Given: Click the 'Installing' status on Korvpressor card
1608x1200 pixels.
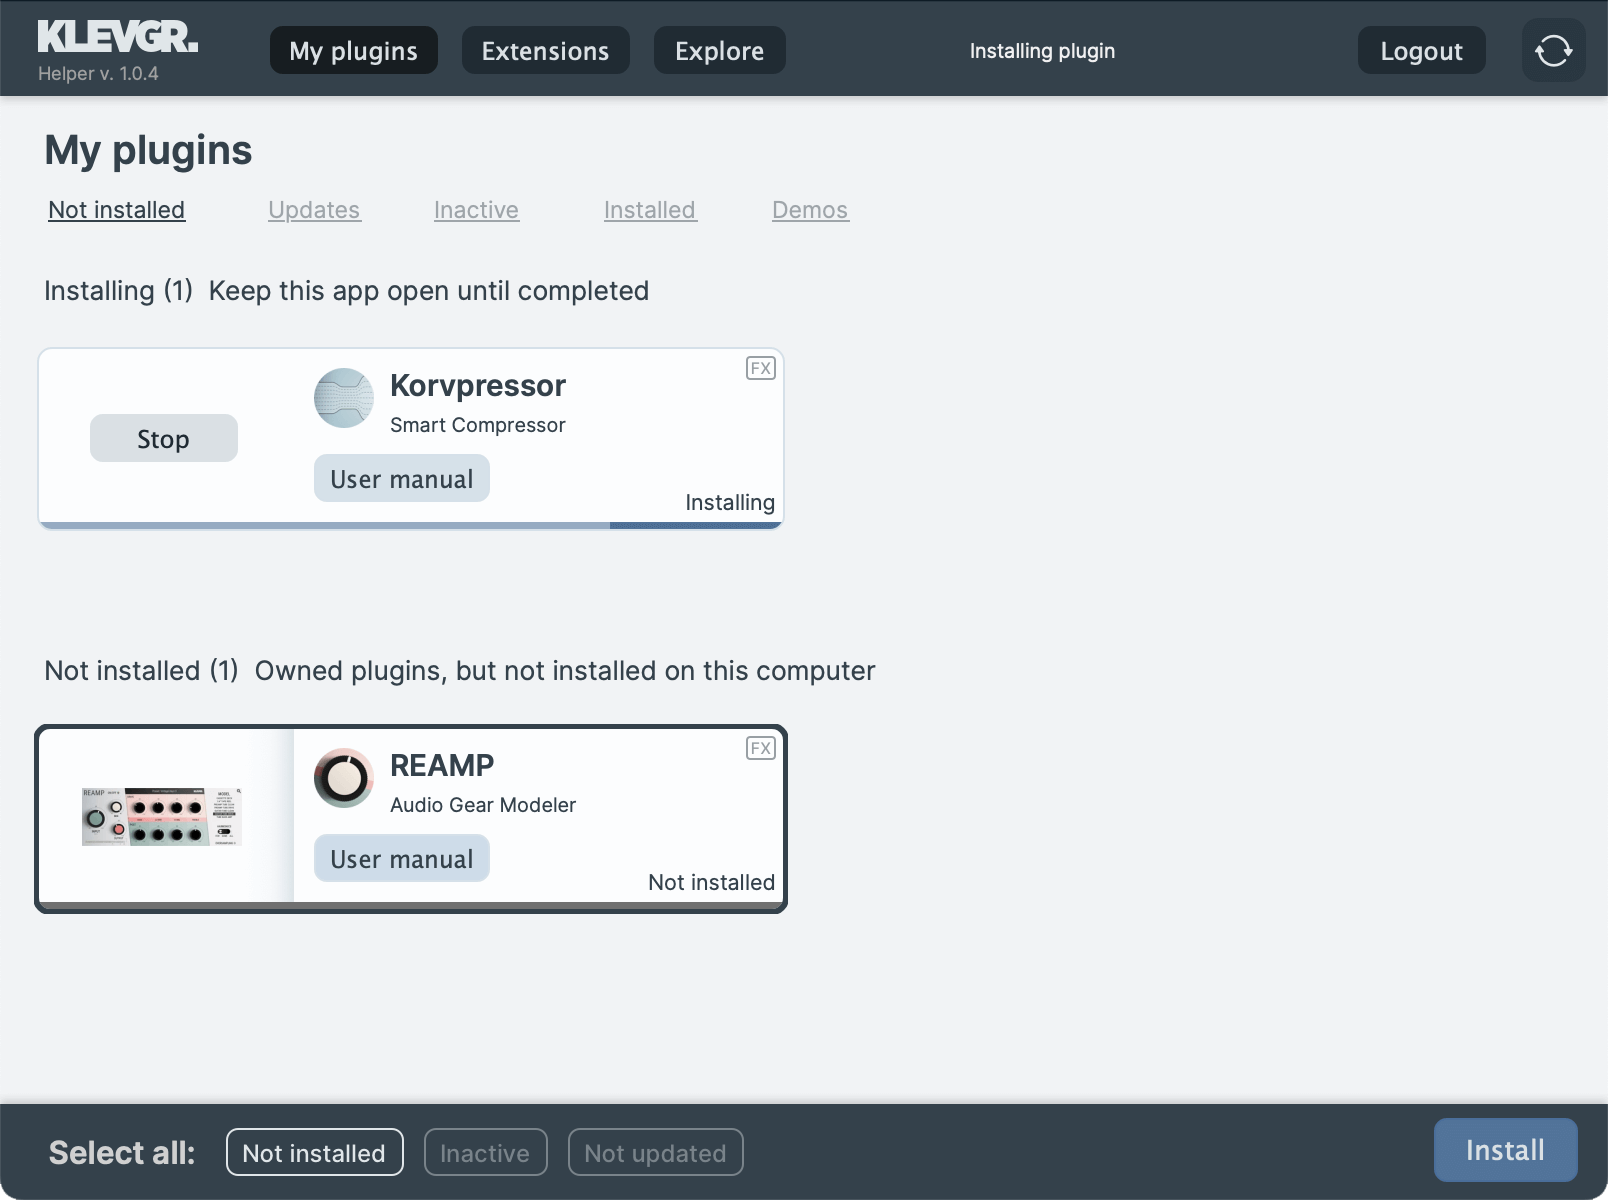Looking at the screenshot, I should click(x=730, y=502).
